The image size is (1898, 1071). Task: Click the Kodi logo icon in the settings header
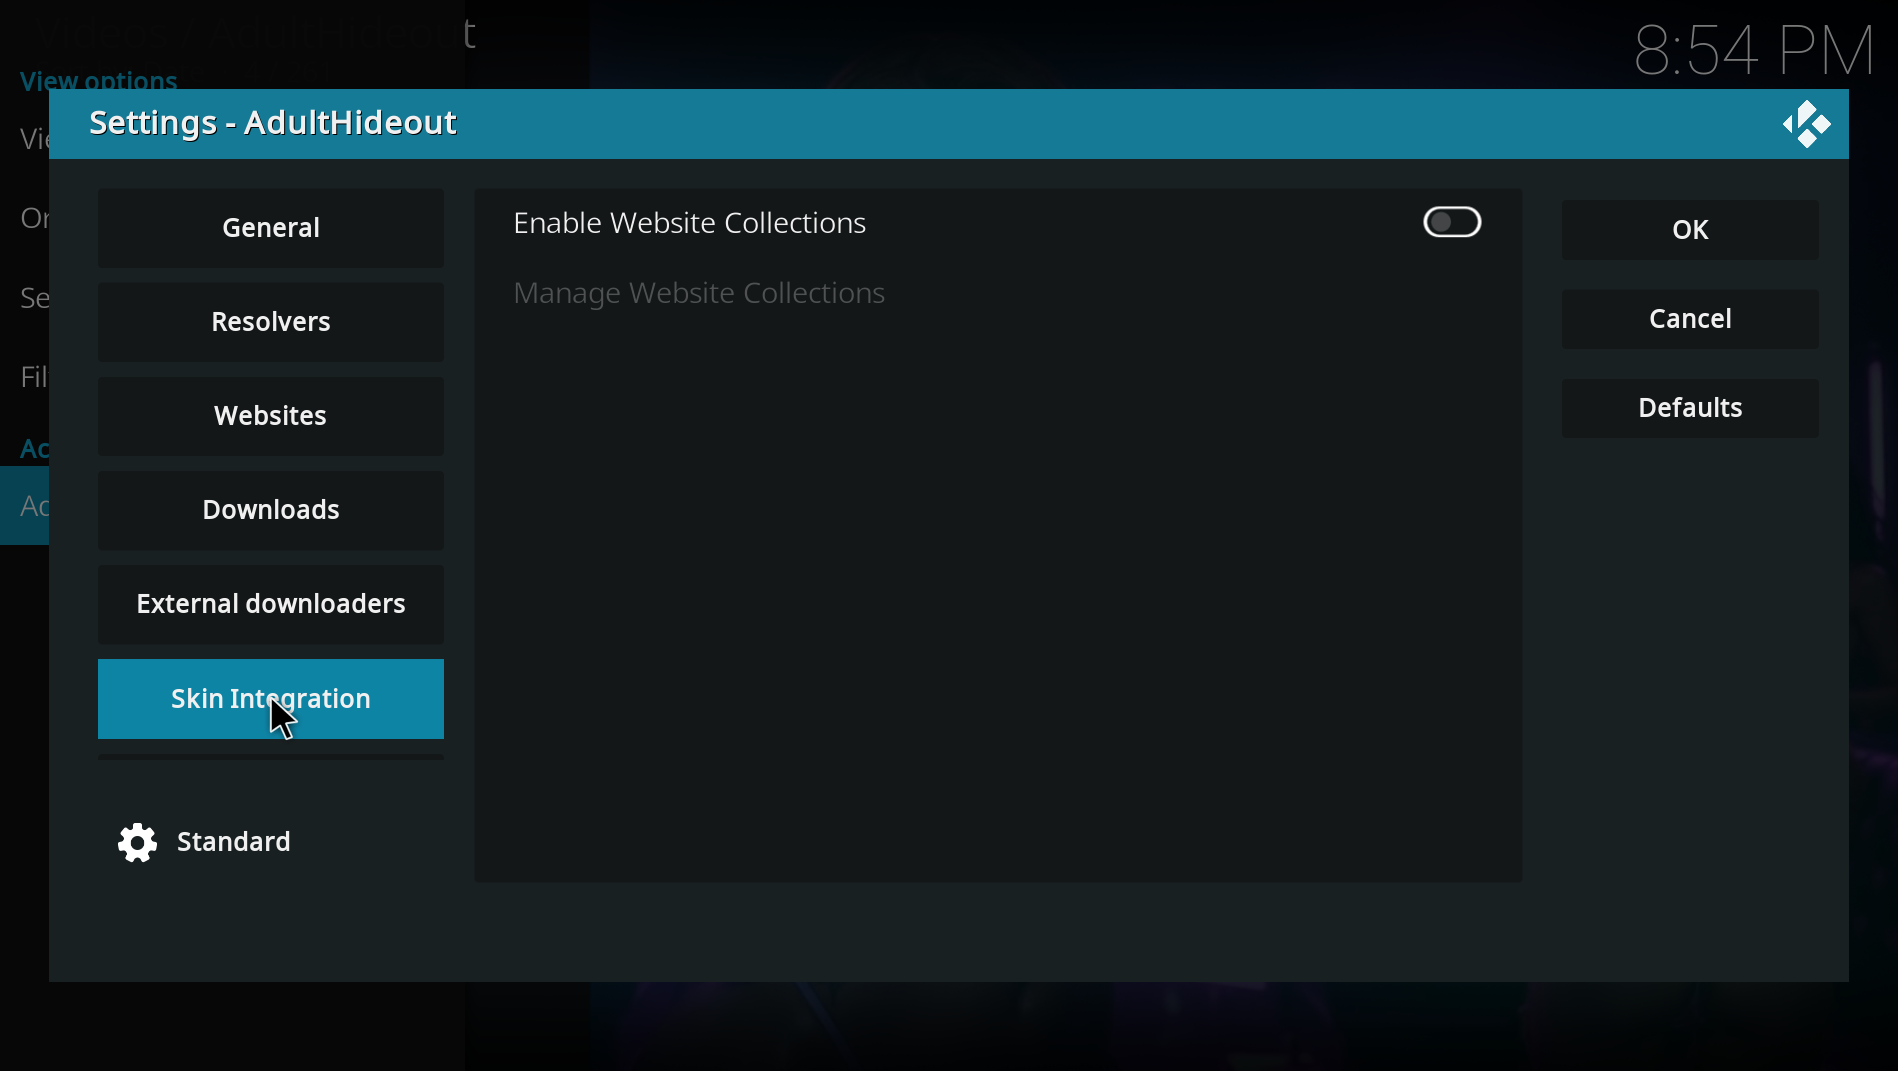click(1806, 124)
